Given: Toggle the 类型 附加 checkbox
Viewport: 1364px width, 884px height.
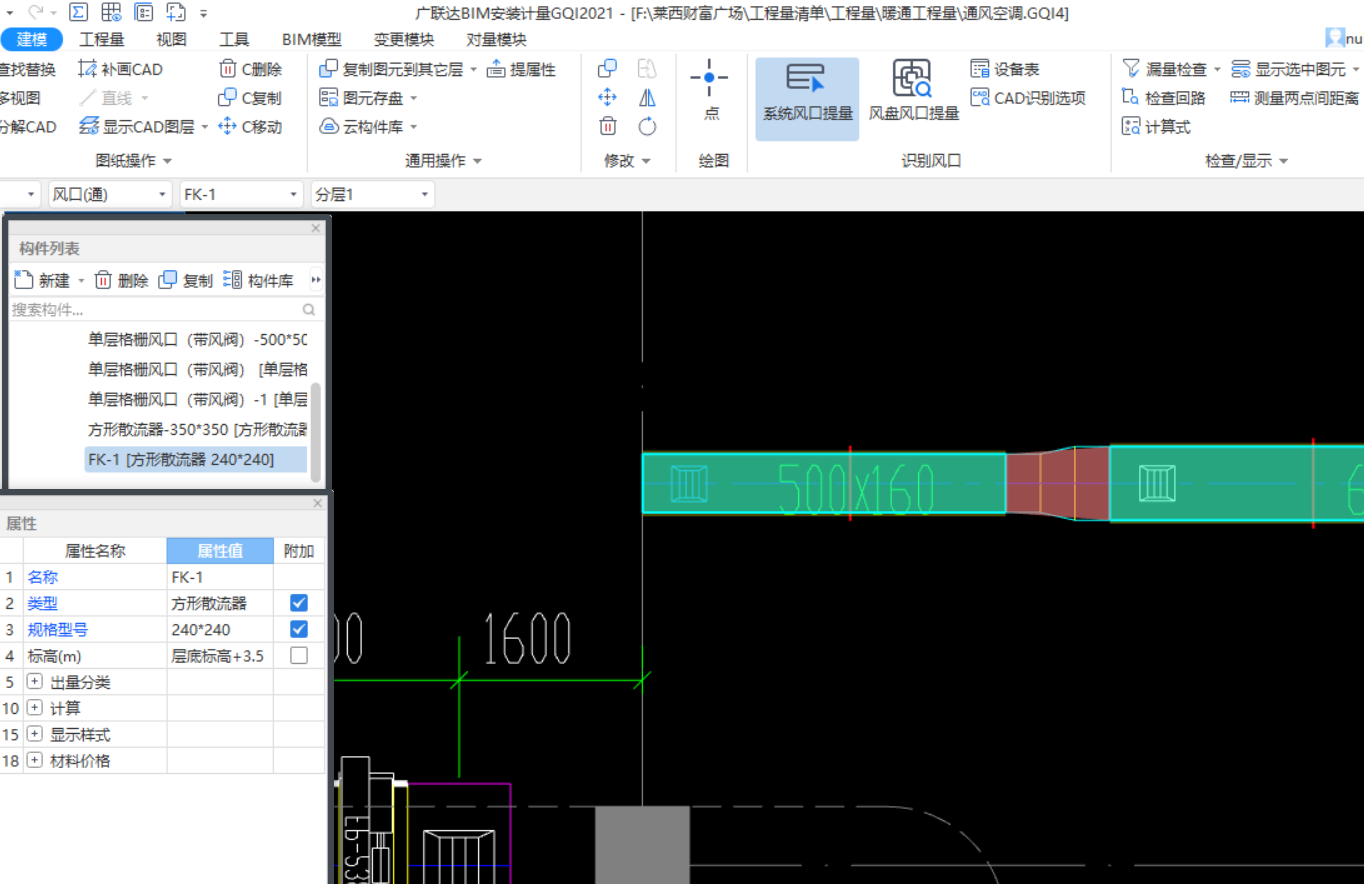Looking at the screenshot, I should pyautogui.click(x=298, y=603).
